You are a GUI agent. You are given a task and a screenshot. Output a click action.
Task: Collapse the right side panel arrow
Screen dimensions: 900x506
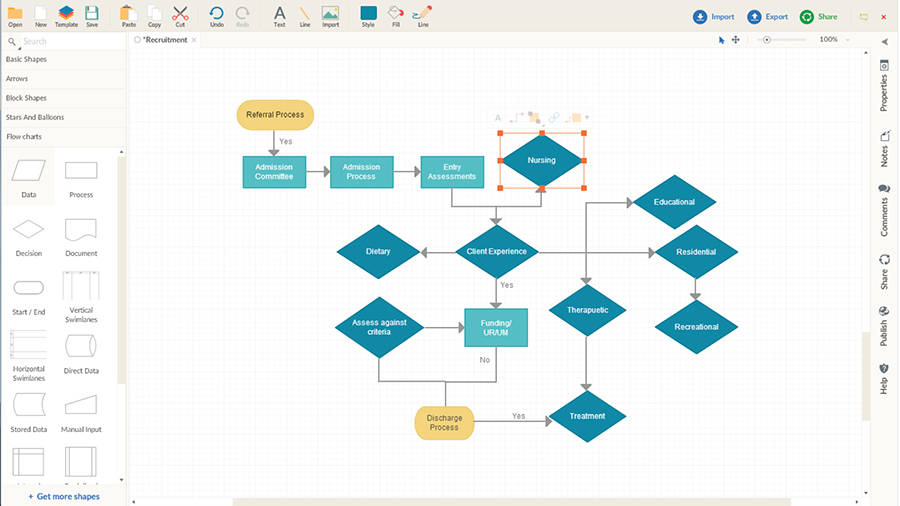point(884,41)
